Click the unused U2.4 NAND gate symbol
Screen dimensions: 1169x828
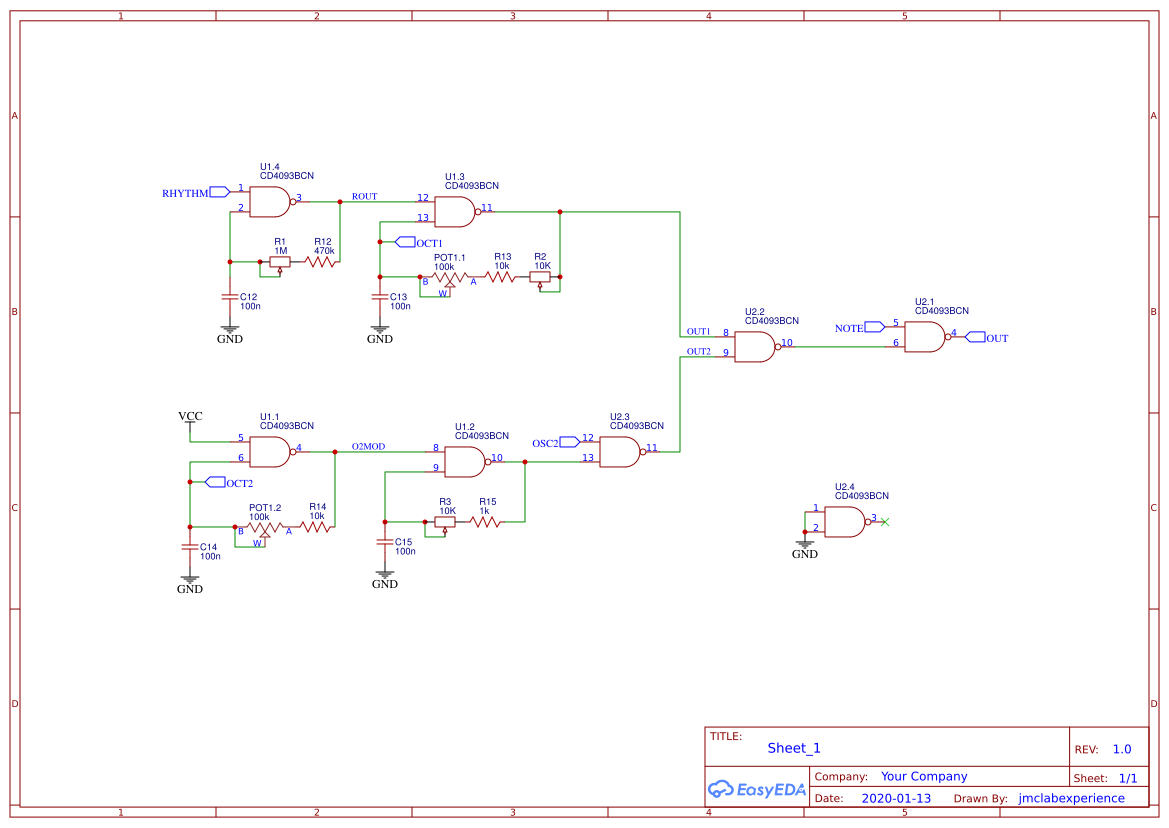(x=843, y=520)
